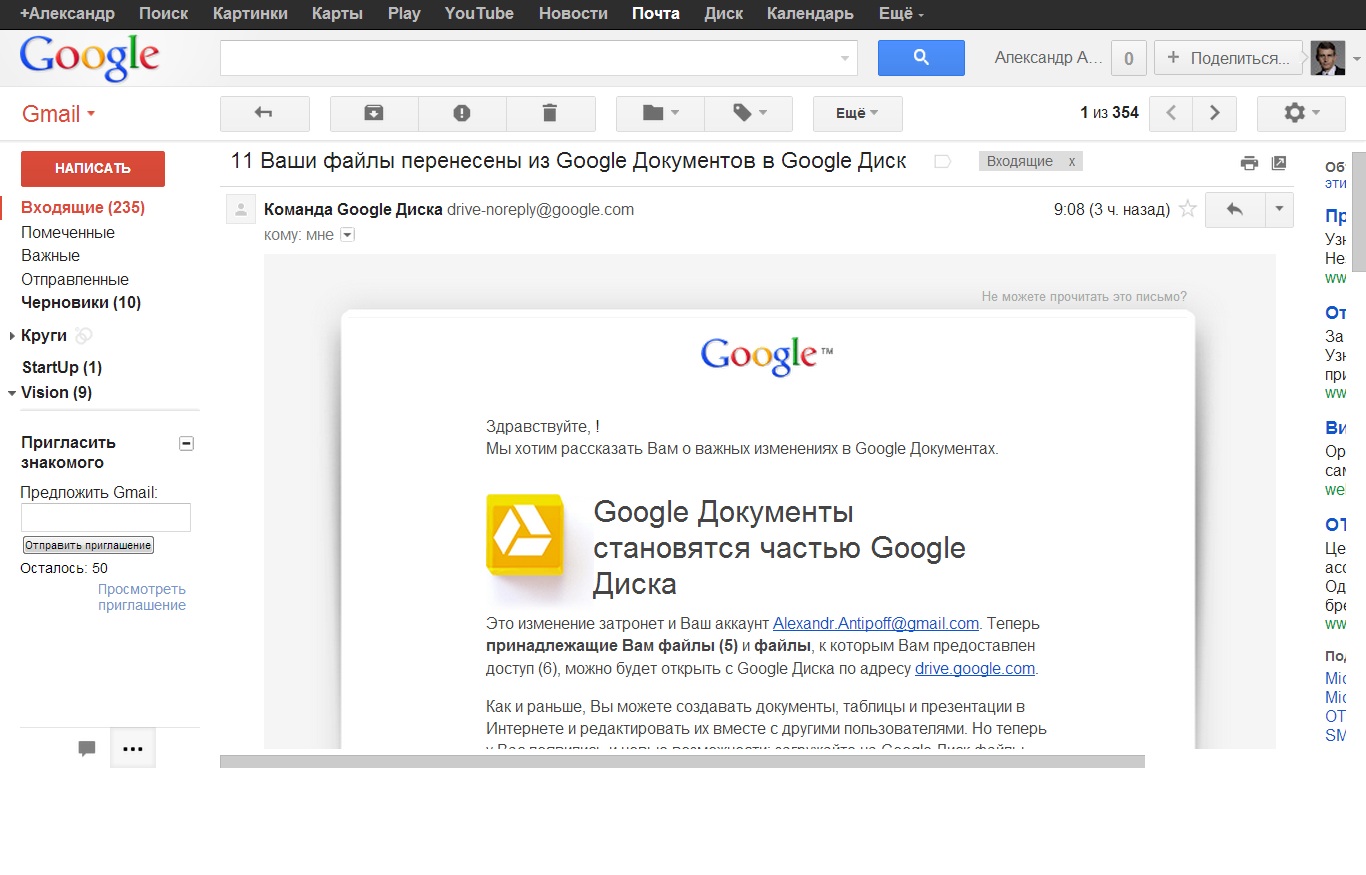Open +Александр in the top bar
The image size is (1366, 875).
67,14
